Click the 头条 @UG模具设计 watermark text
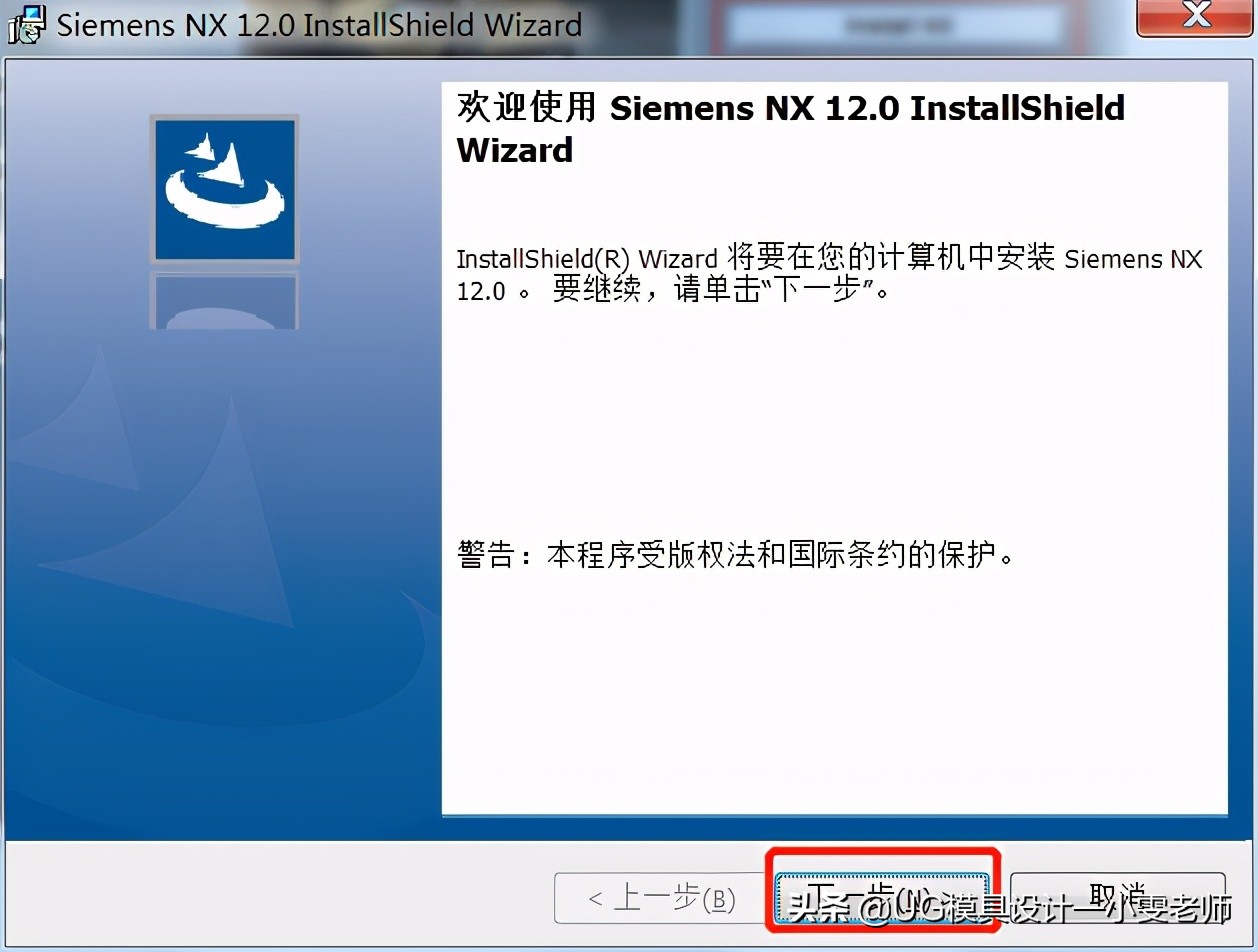The image size is (1258, 952). pyautogui.click(x=1010, y=908)
